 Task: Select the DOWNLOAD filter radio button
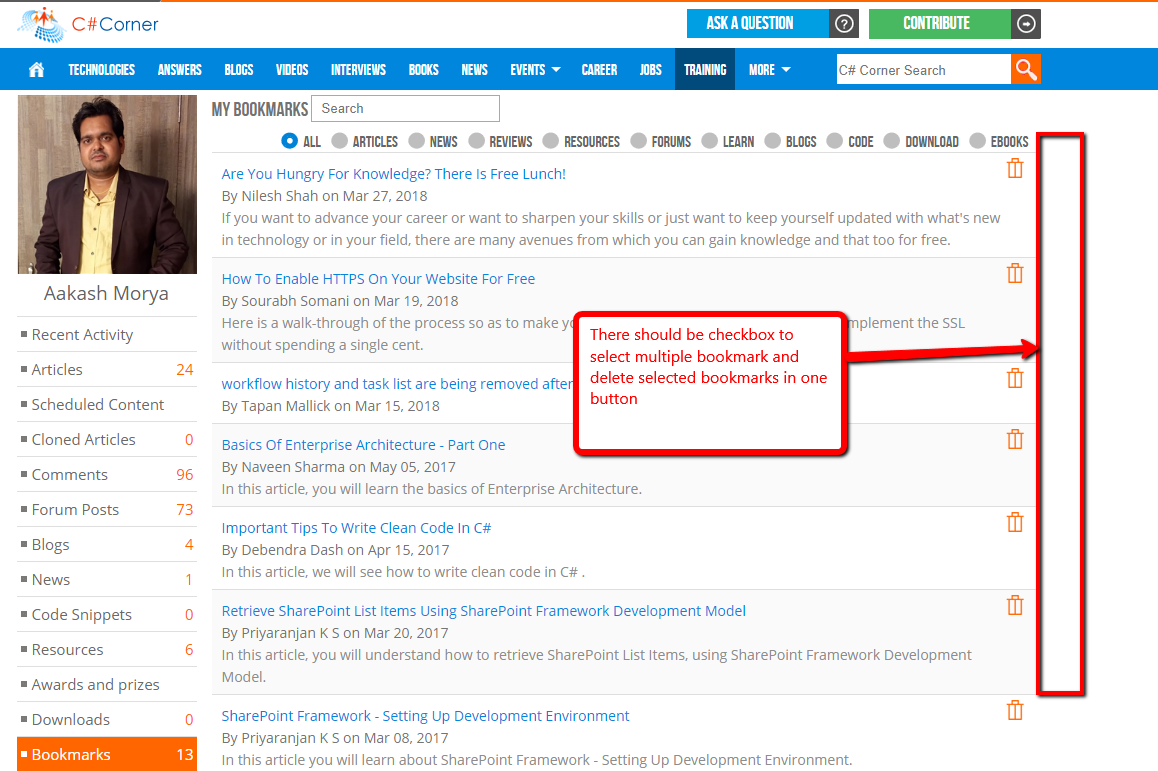(892, 141)
